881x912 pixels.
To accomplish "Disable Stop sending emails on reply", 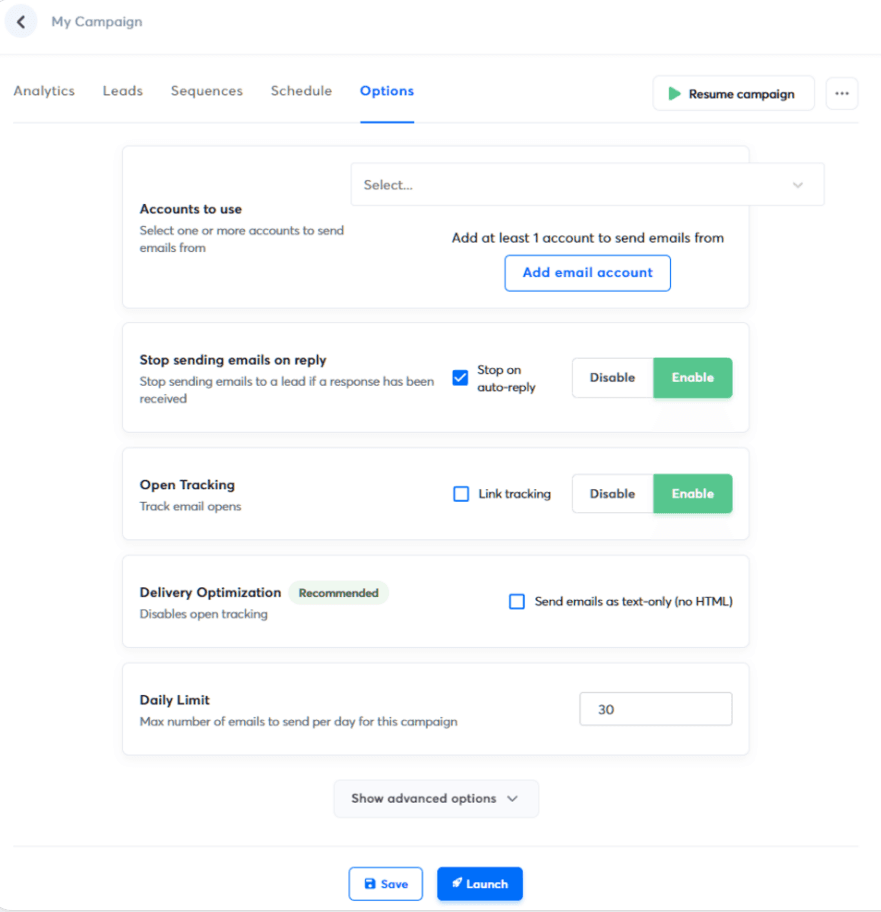I will tap(612, 377).
